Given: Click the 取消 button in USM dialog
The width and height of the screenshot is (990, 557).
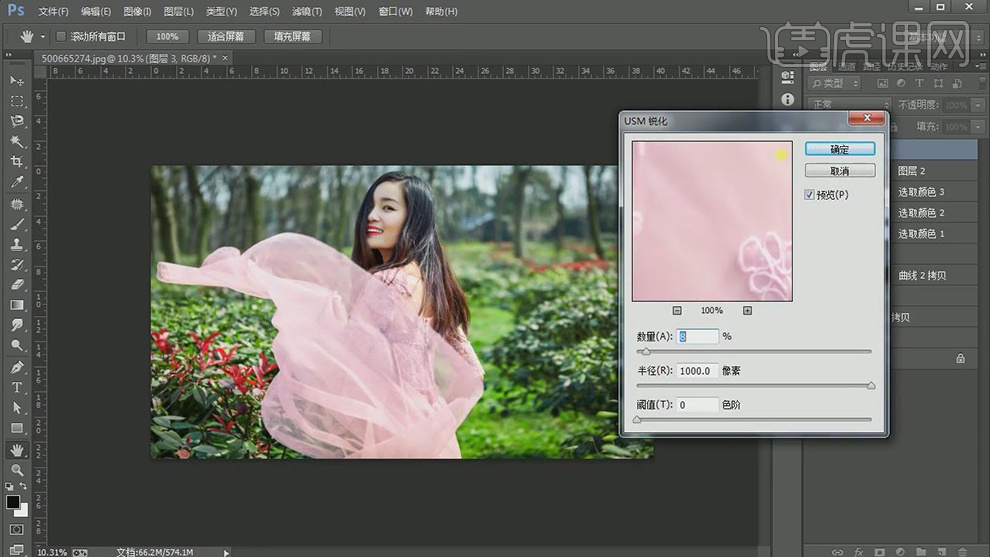Looking at the screenshot, I should pyautogui.click(x=839, y=171).
